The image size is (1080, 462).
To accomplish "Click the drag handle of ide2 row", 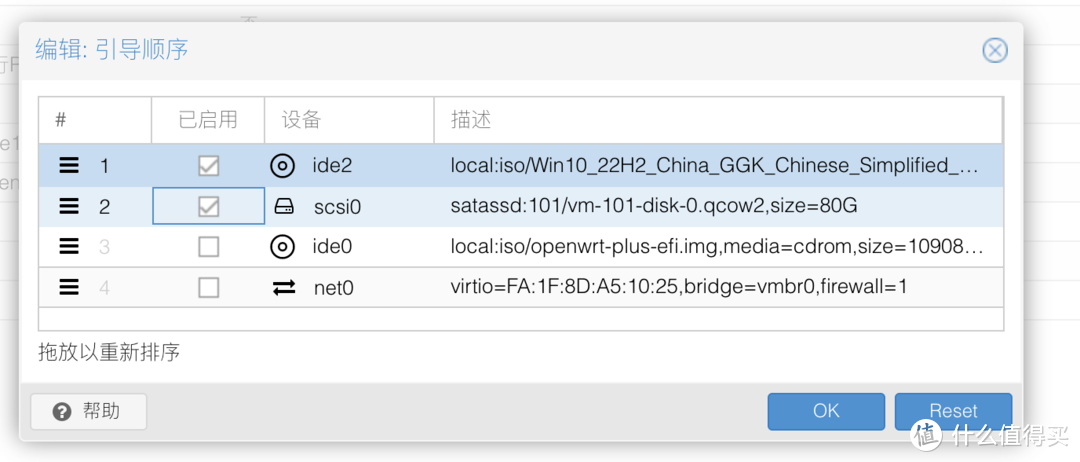I will 68,166.
